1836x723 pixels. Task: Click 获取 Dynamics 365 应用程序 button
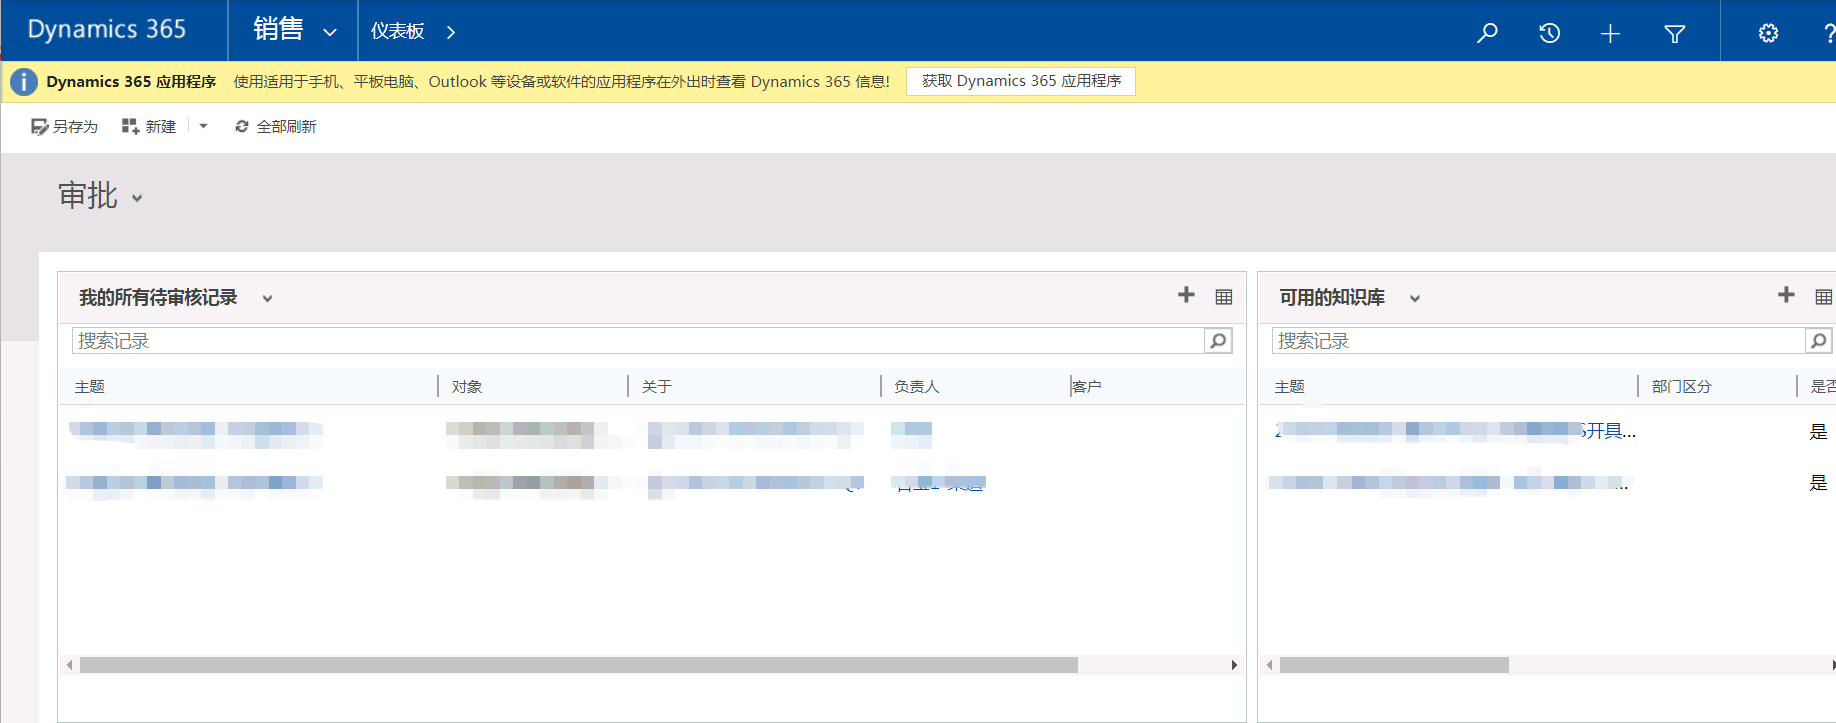1020,81
